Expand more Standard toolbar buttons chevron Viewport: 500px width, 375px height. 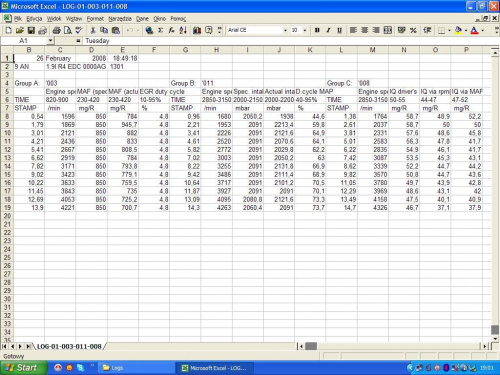pyautogui.click(x=219, y=30)
